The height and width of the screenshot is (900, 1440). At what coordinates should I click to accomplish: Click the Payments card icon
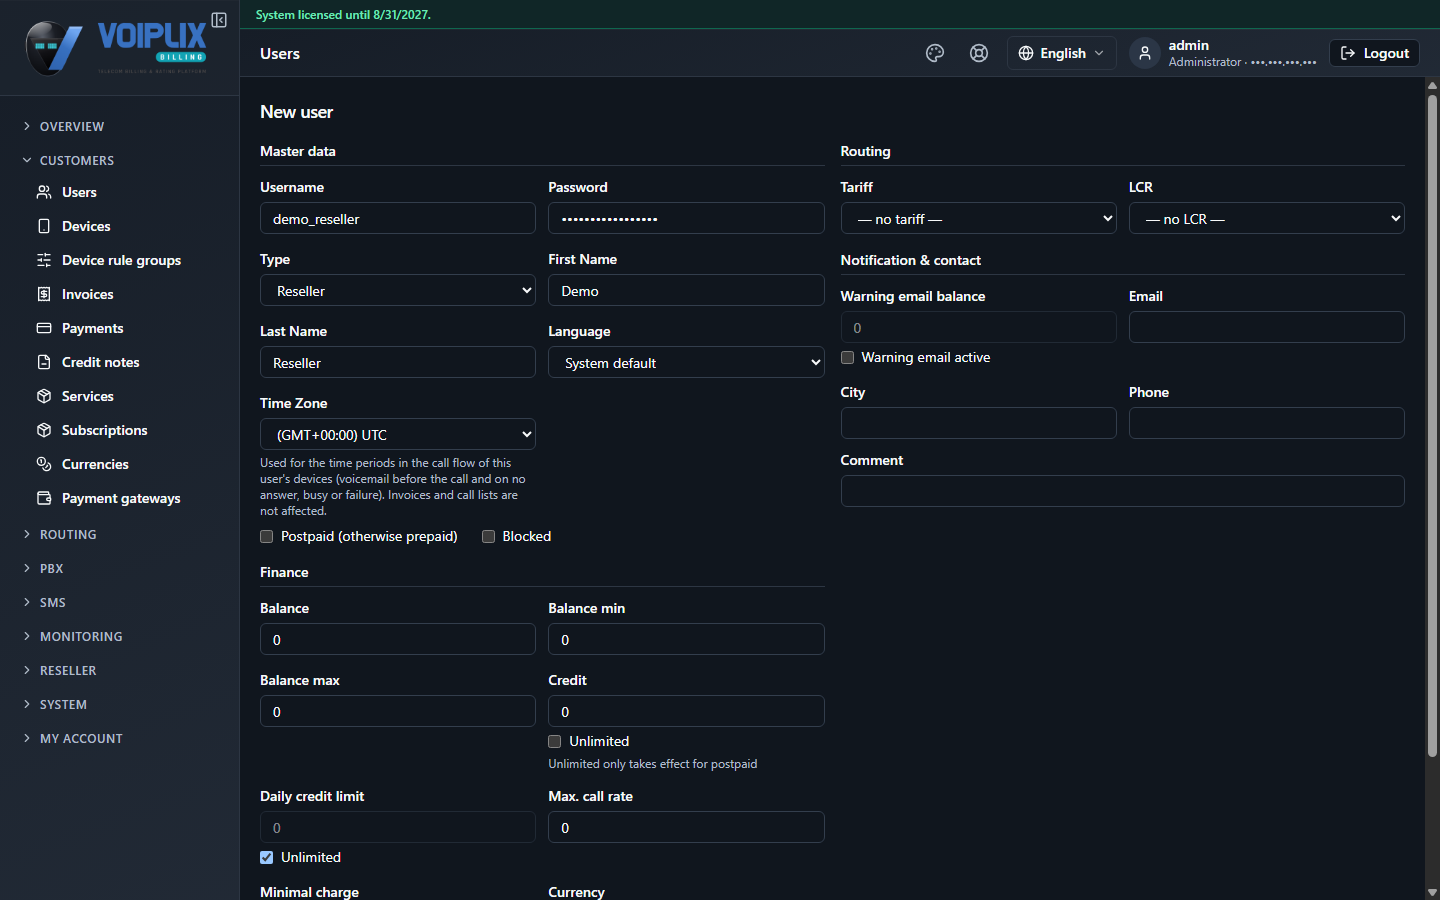coord(44,328)
